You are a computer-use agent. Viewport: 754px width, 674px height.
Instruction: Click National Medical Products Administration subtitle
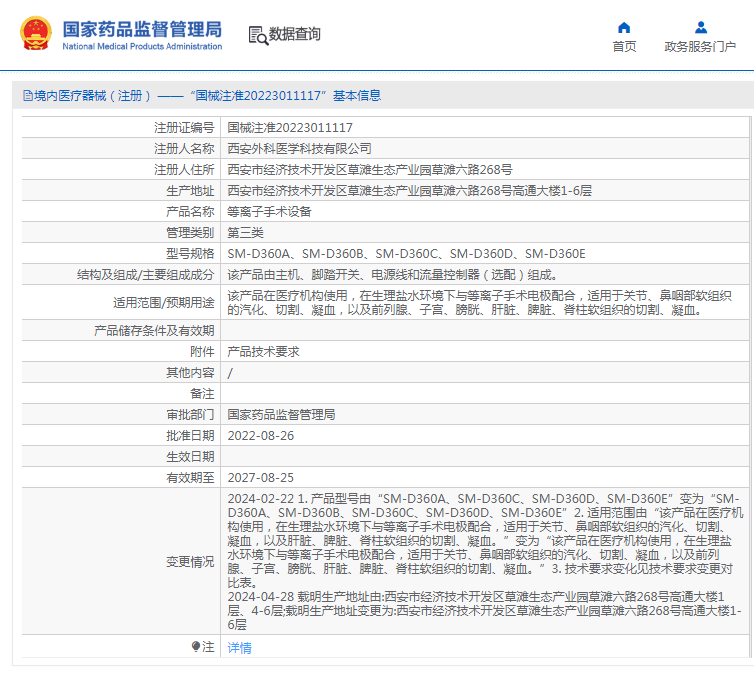coord(142,46)
